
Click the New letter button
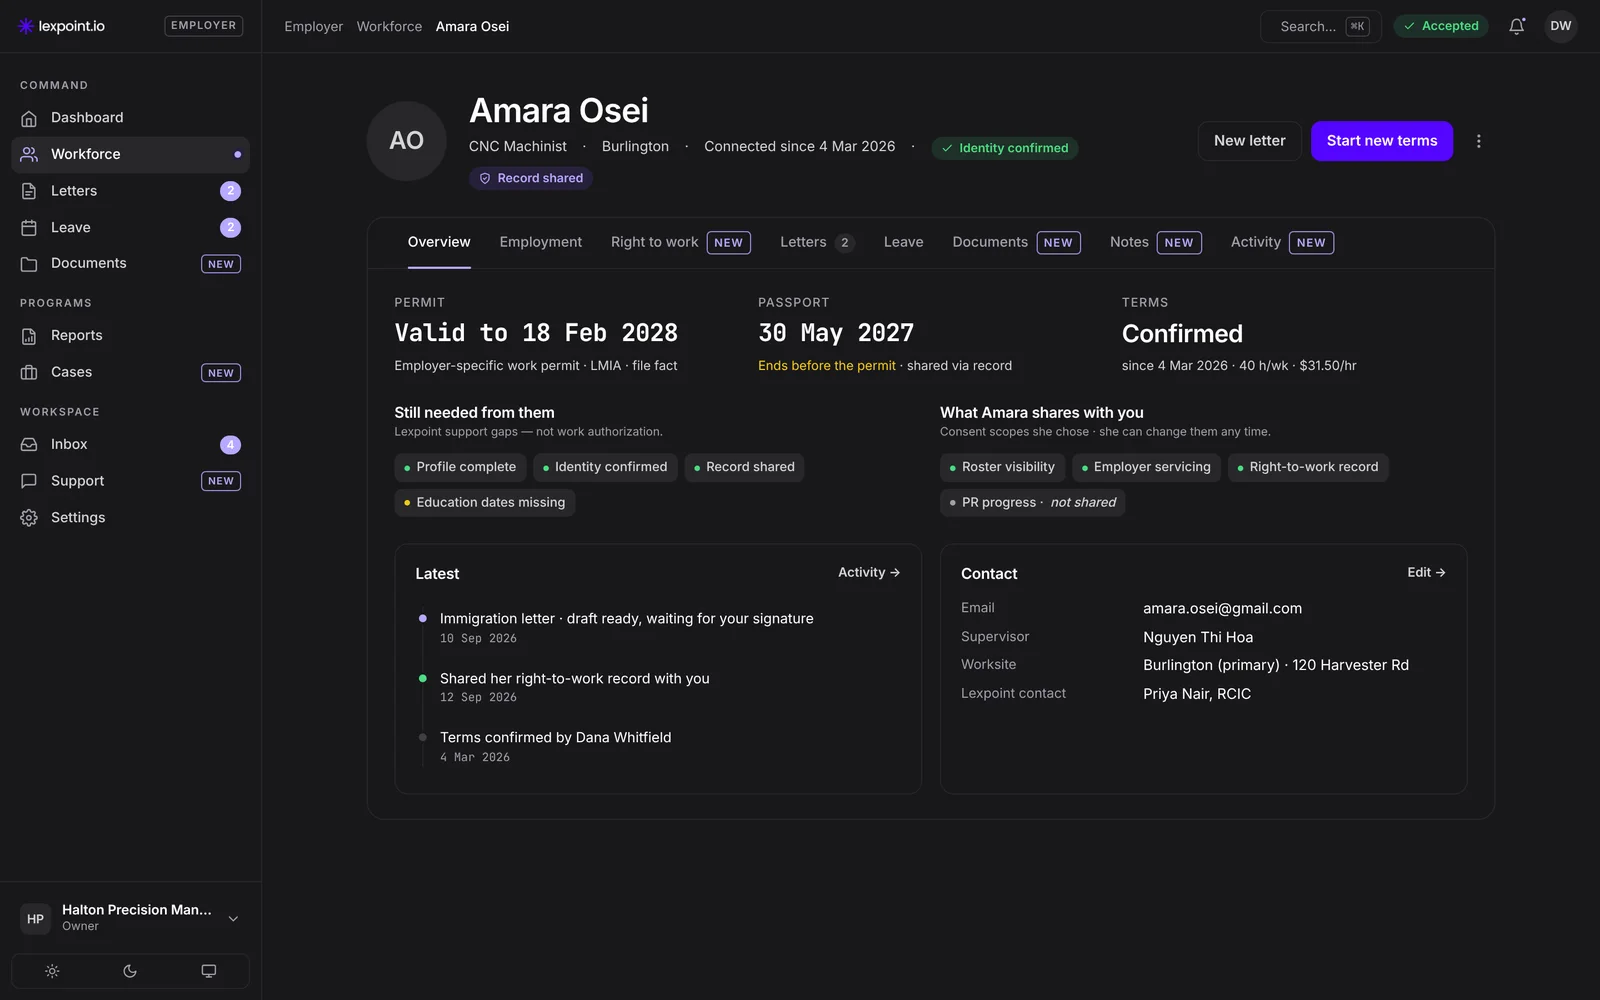1250,141
